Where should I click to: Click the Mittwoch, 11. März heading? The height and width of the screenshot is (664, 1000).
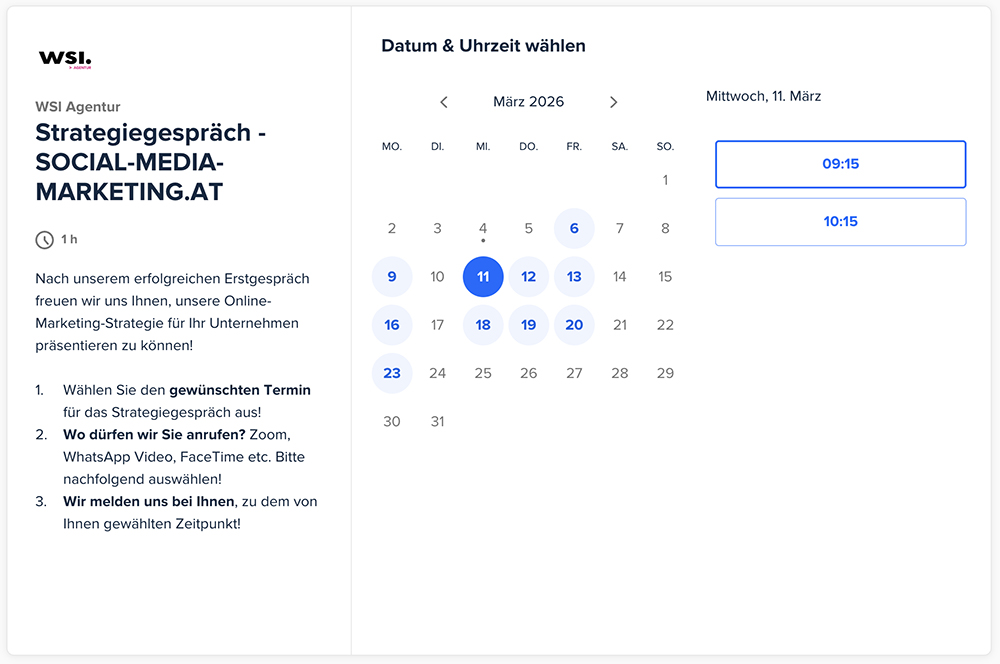pos(763,96)
